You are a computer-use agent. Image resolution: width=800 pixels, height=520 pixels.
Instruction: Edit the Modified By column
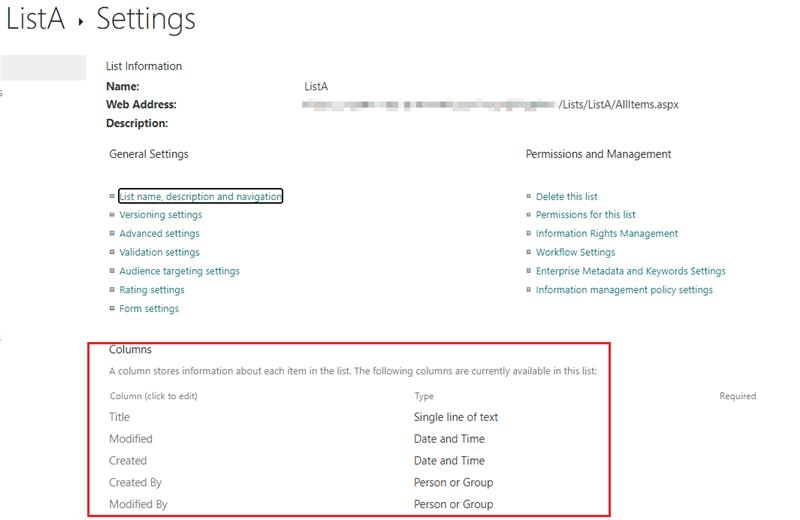(x=138, y=504)
